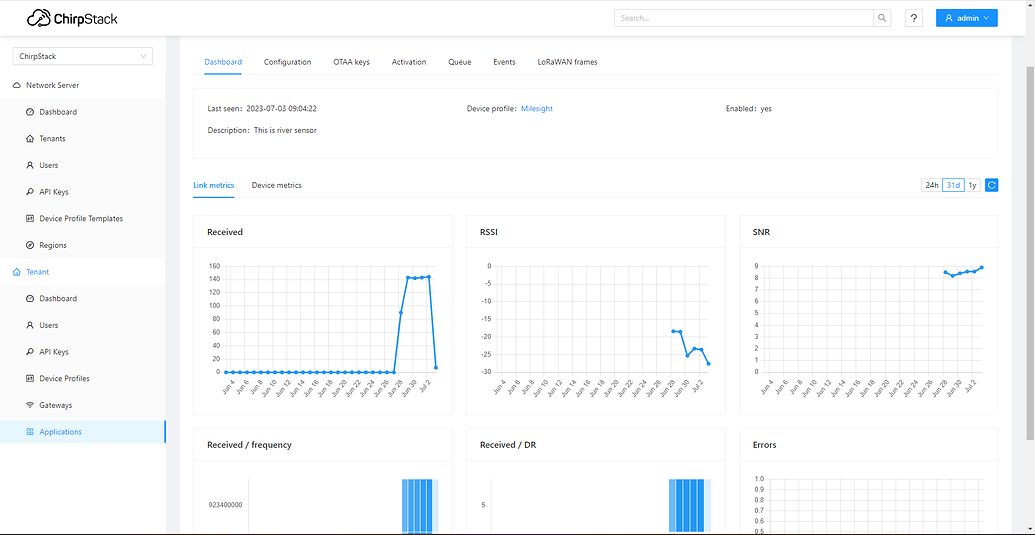Select the 1y time range option

pyautogui.click(x=972, y=185)
